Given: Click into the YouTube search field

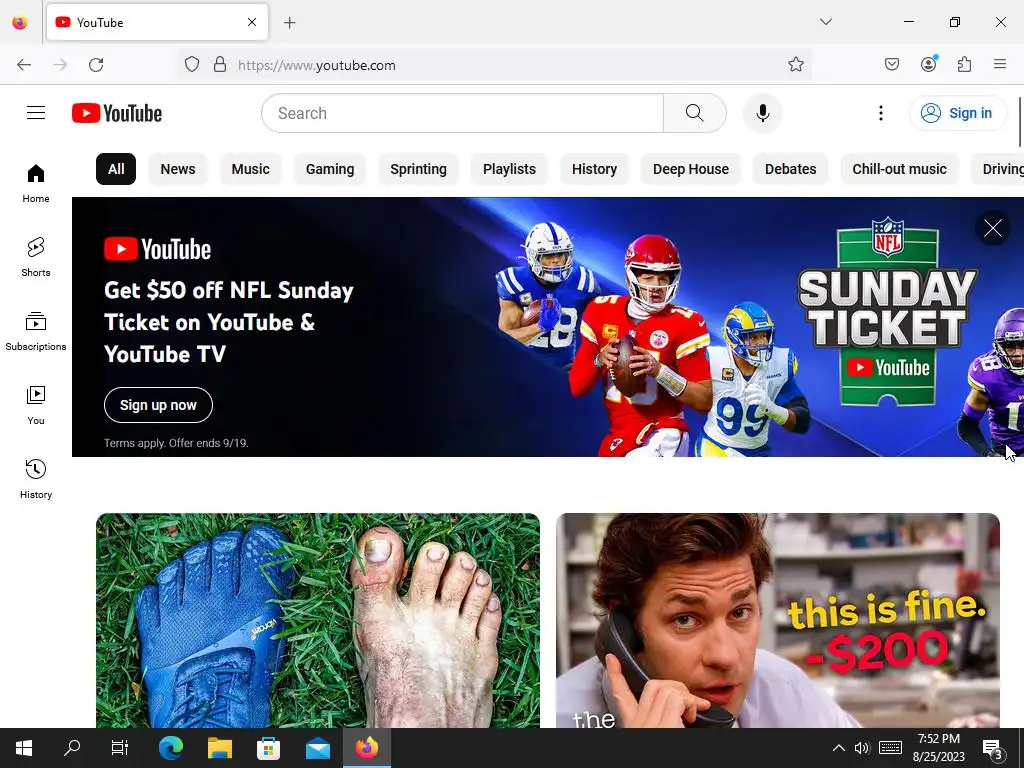Looking at the screenshot, I should (462, 113).
